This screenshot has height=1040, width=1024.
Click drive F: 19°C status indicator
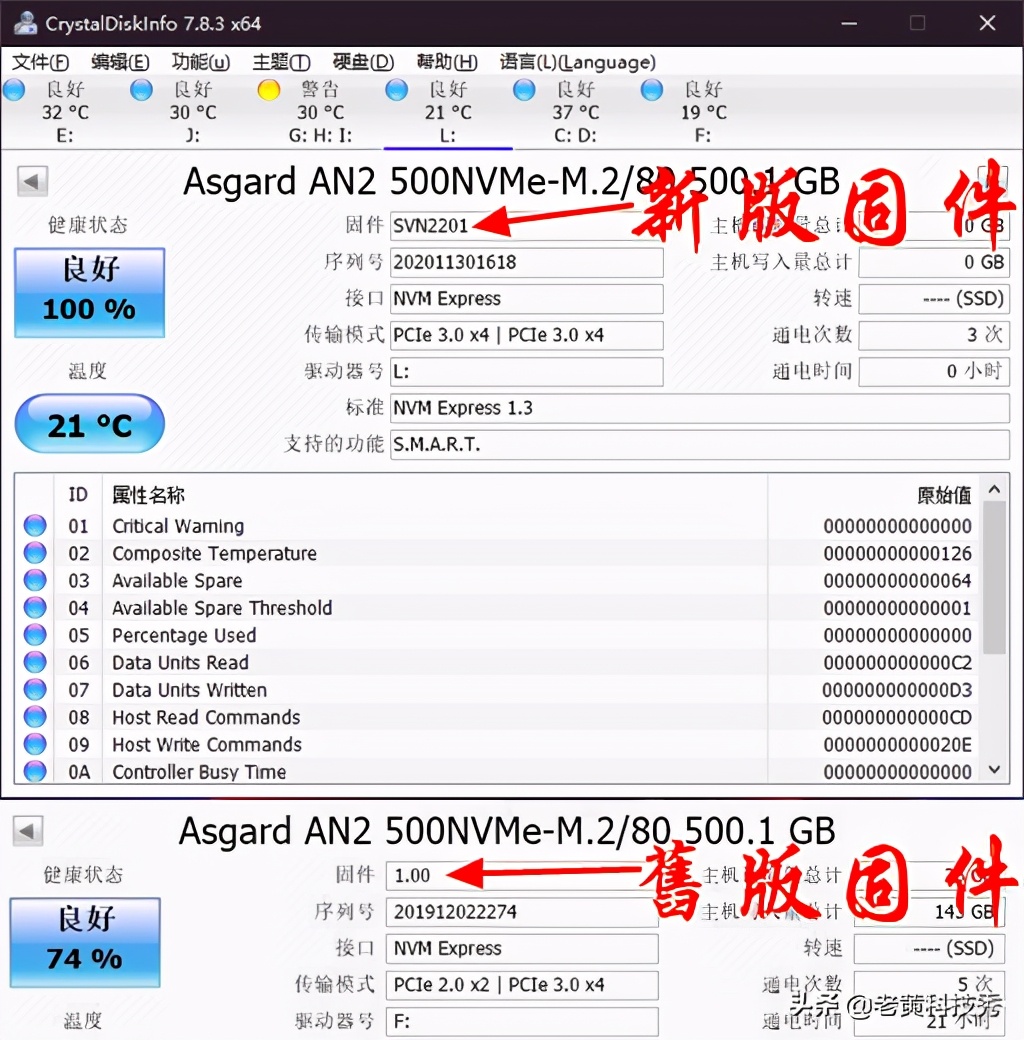click(651, 89)
